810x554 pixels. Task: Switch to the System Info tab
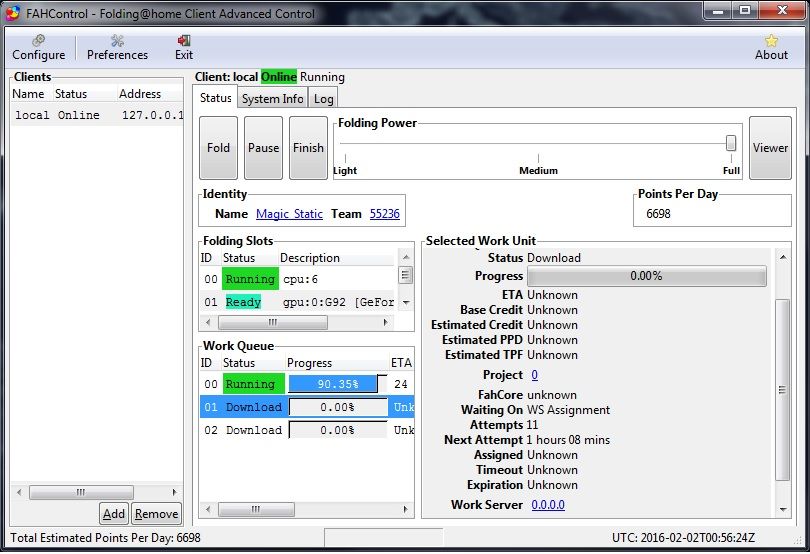272,99
